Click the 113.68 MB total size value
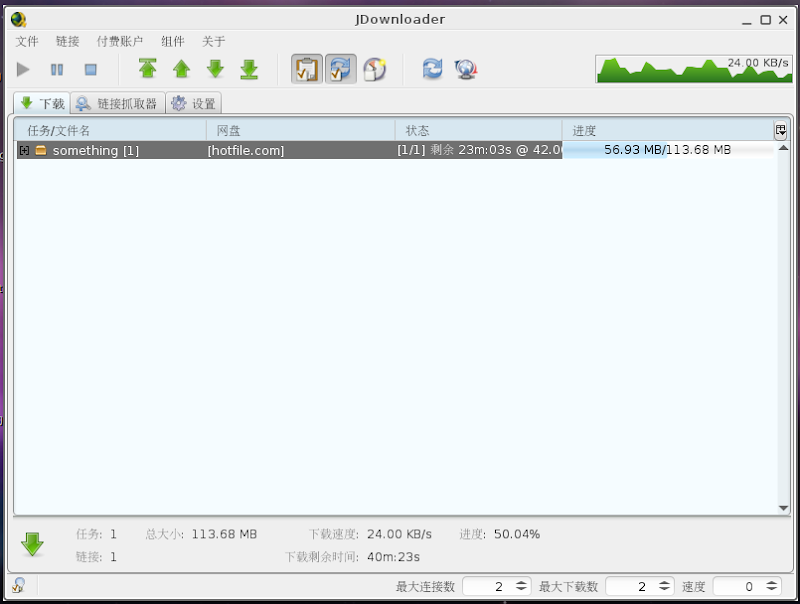This screenshot has width=800, height=604. (x=224, y=534)
